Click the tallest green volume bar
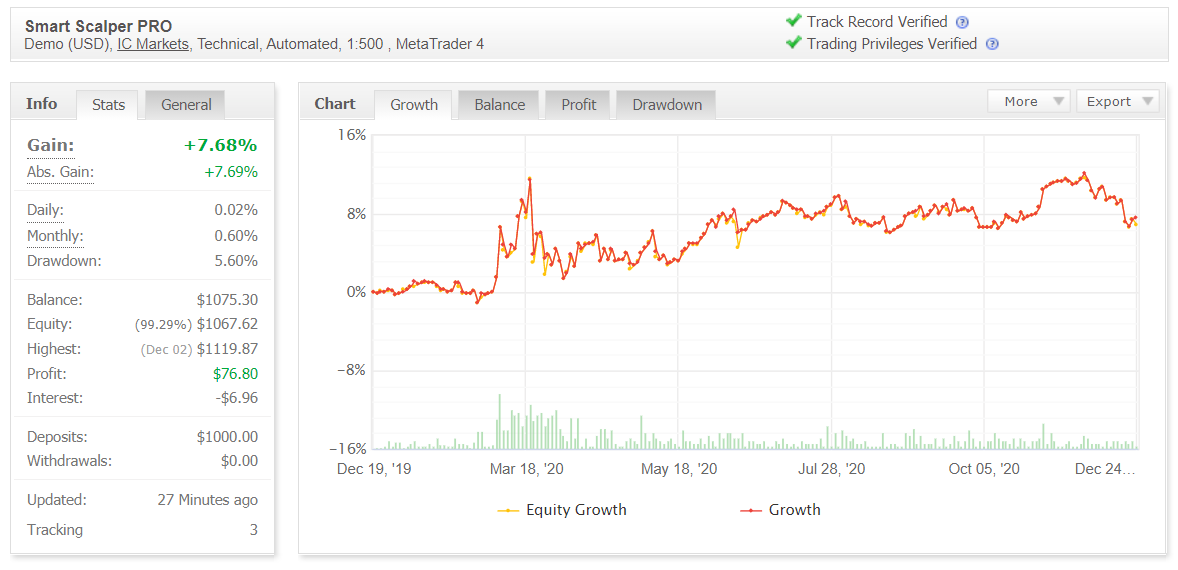Viewport: 1178px width, 570px height. [x=499, y=421]
